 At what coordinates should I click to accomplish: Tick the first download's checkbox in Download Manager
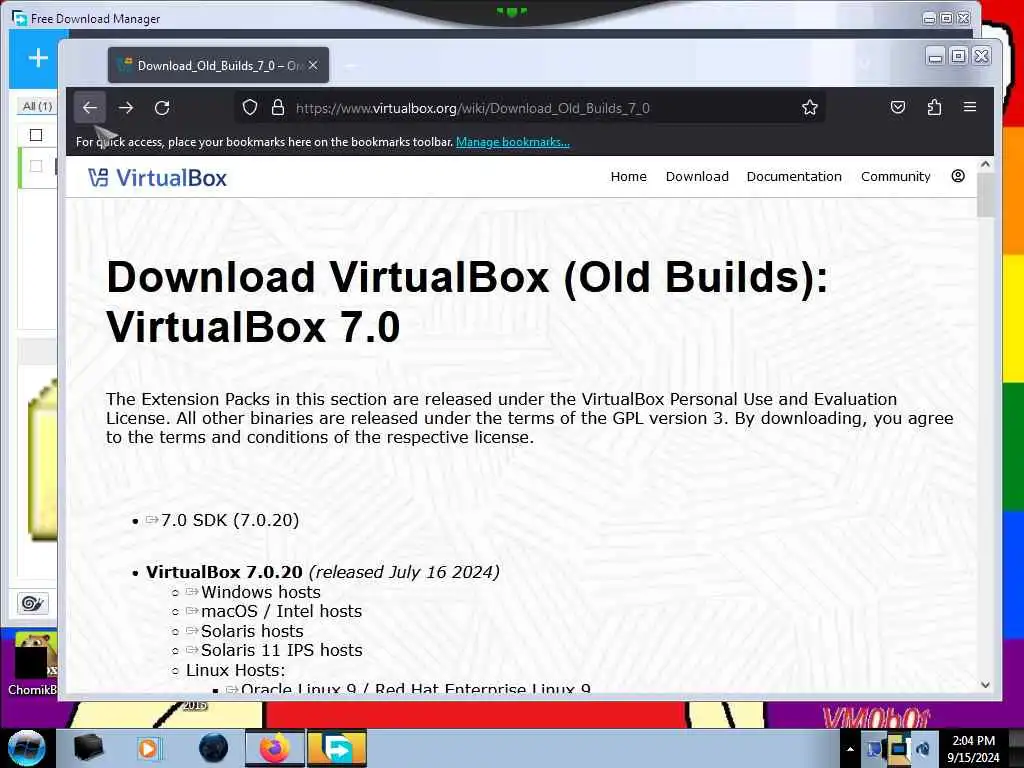click(x=36, y=167)
